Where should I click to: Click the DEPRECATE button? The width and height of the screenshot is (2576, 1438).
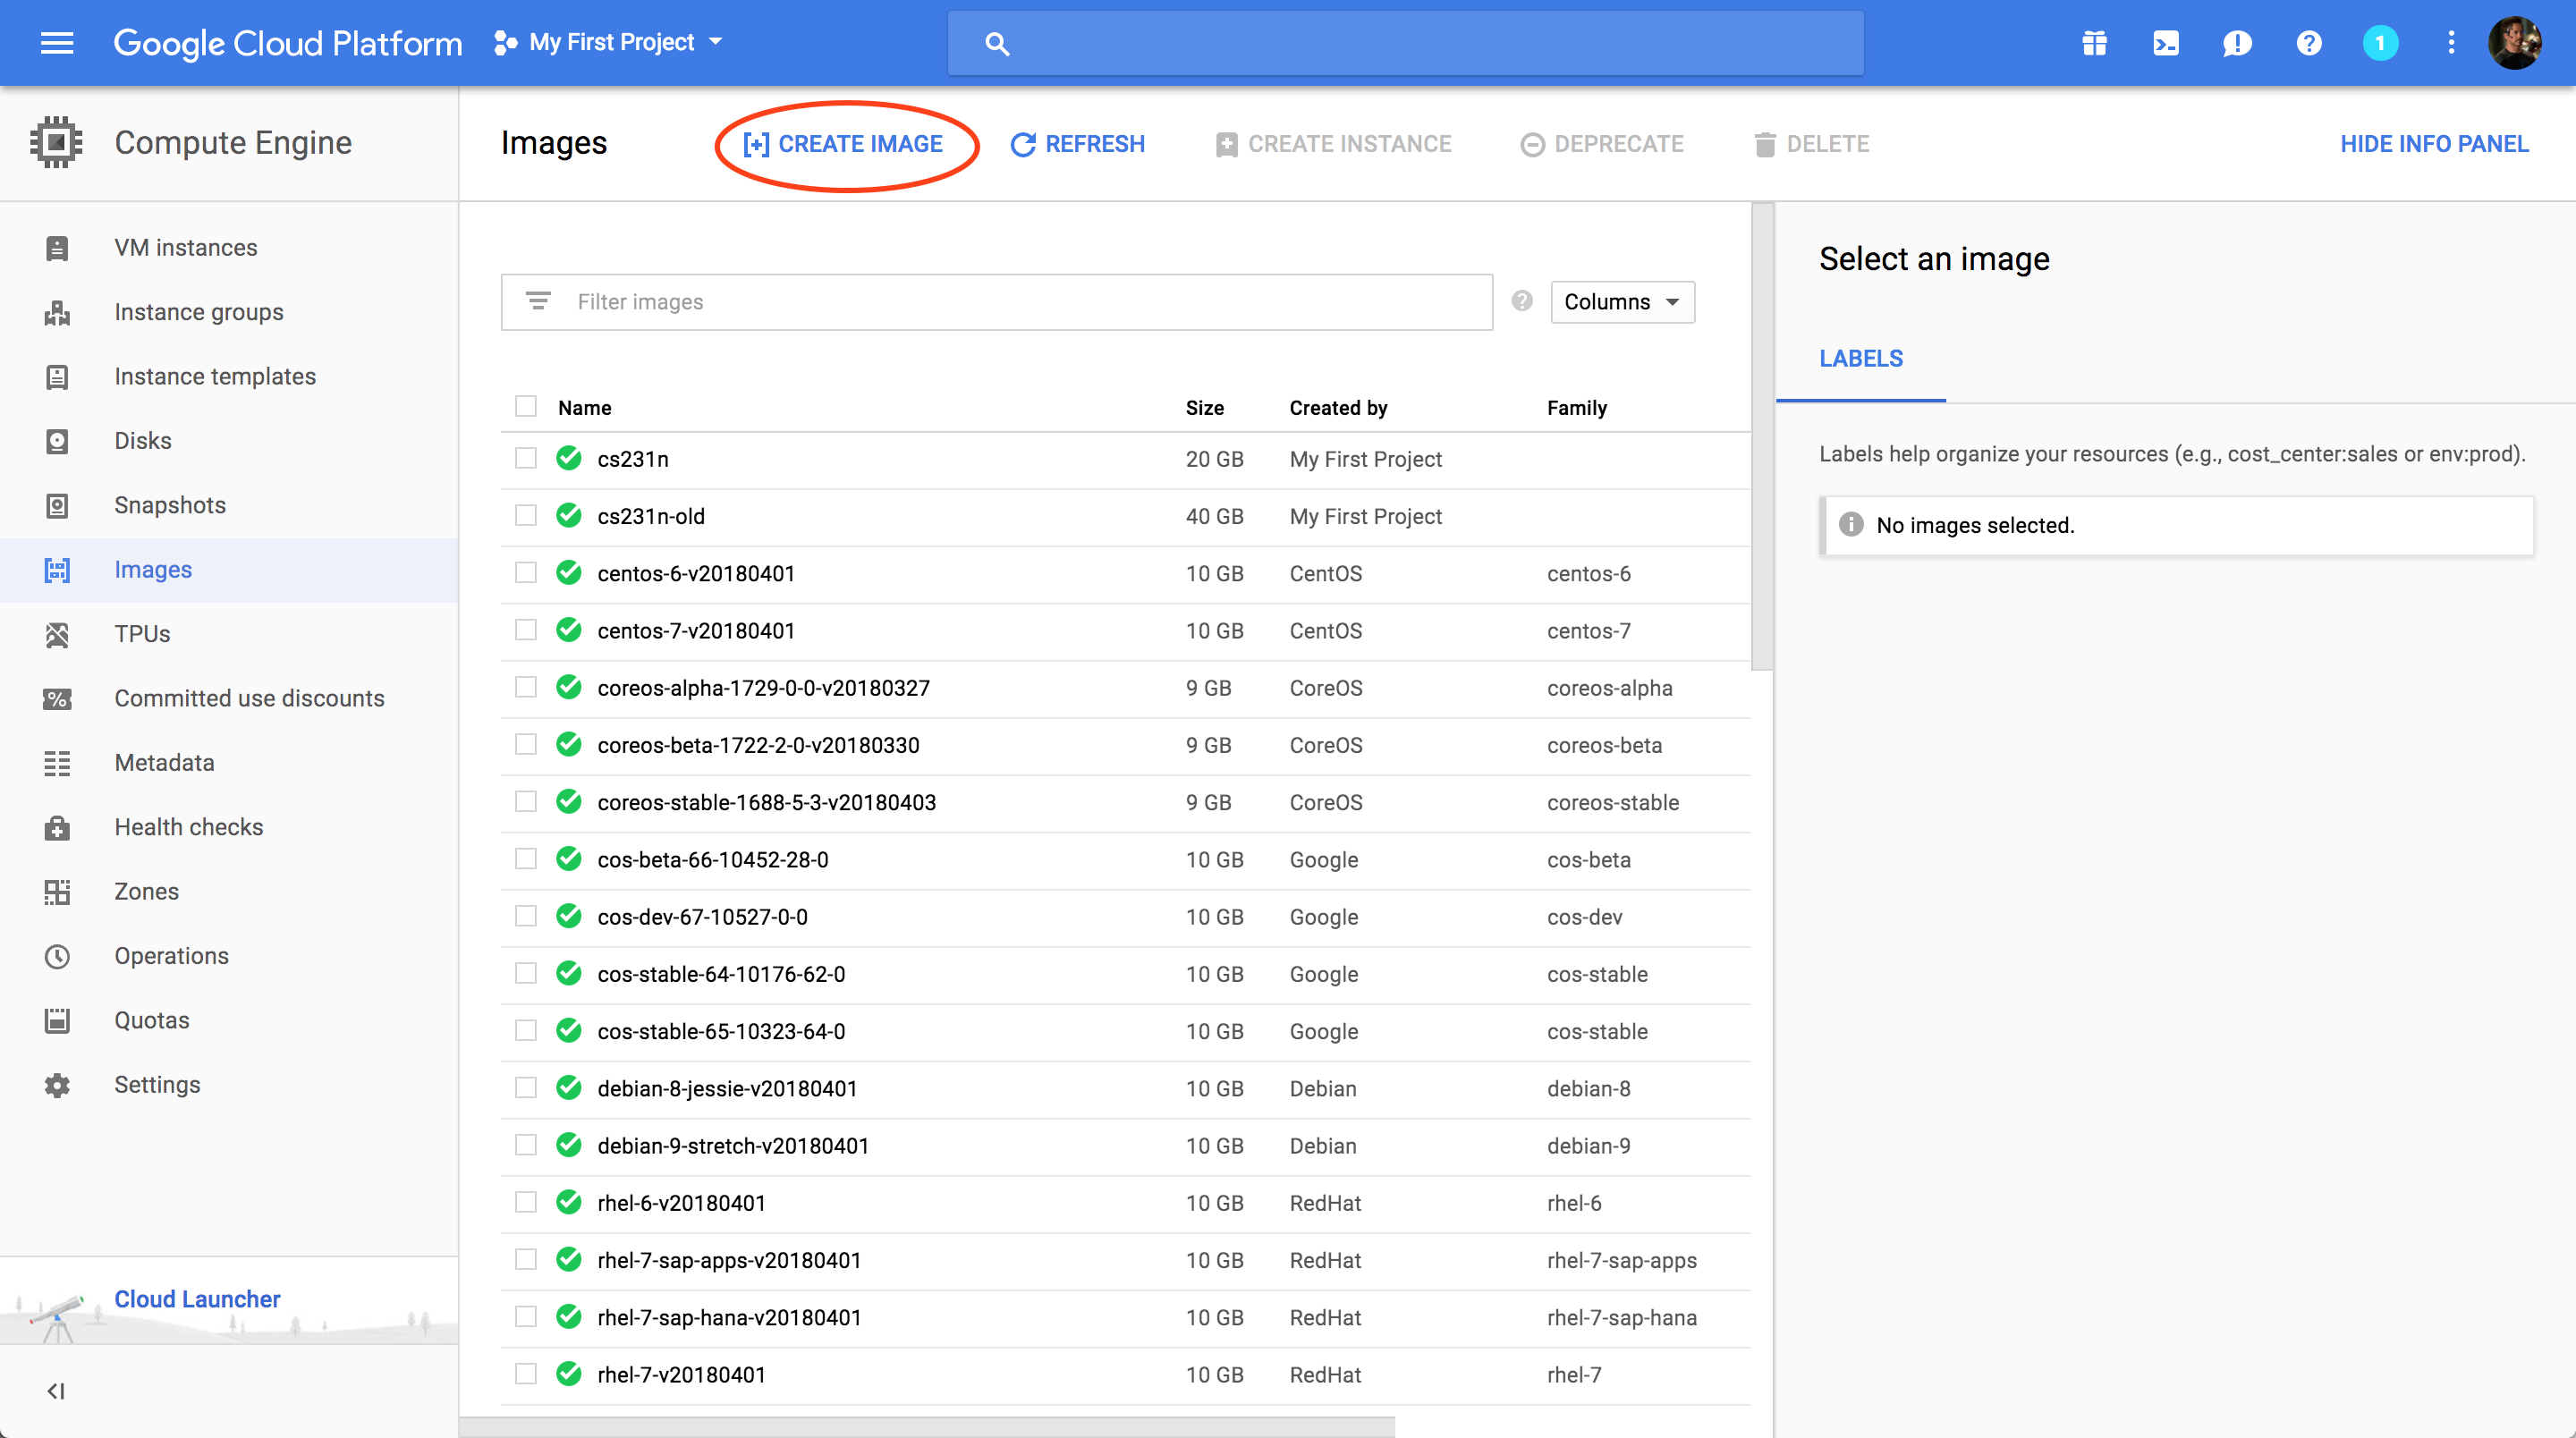(x=1602, y=144)
